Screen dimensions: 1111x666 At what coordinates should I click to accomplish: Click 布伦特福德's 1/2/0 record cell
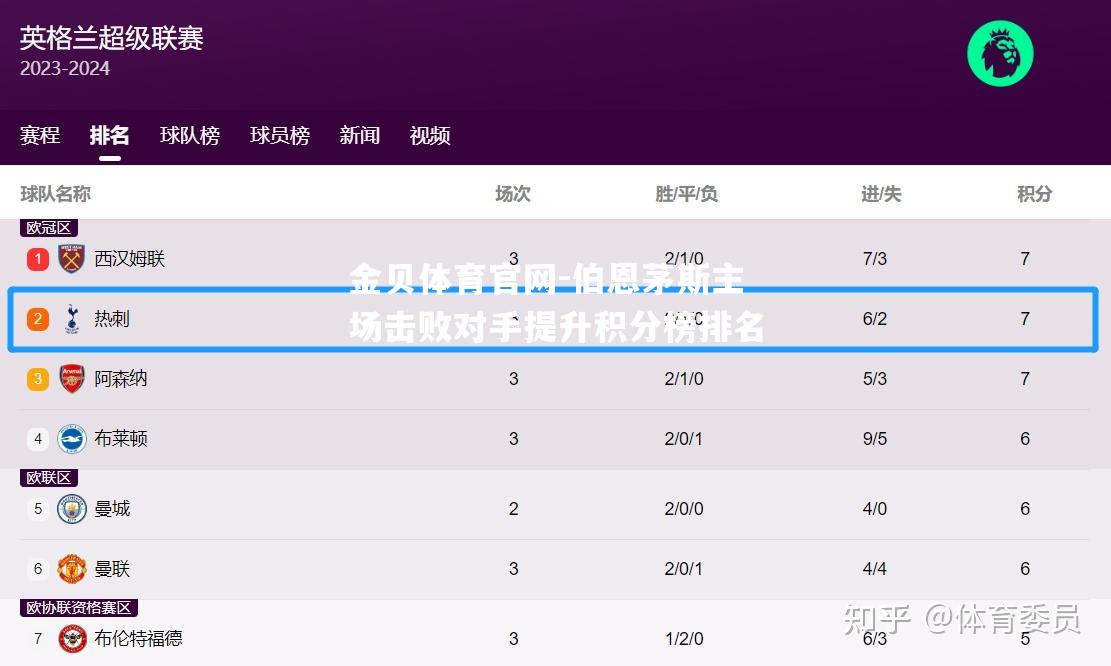click(x=684, y=638)
